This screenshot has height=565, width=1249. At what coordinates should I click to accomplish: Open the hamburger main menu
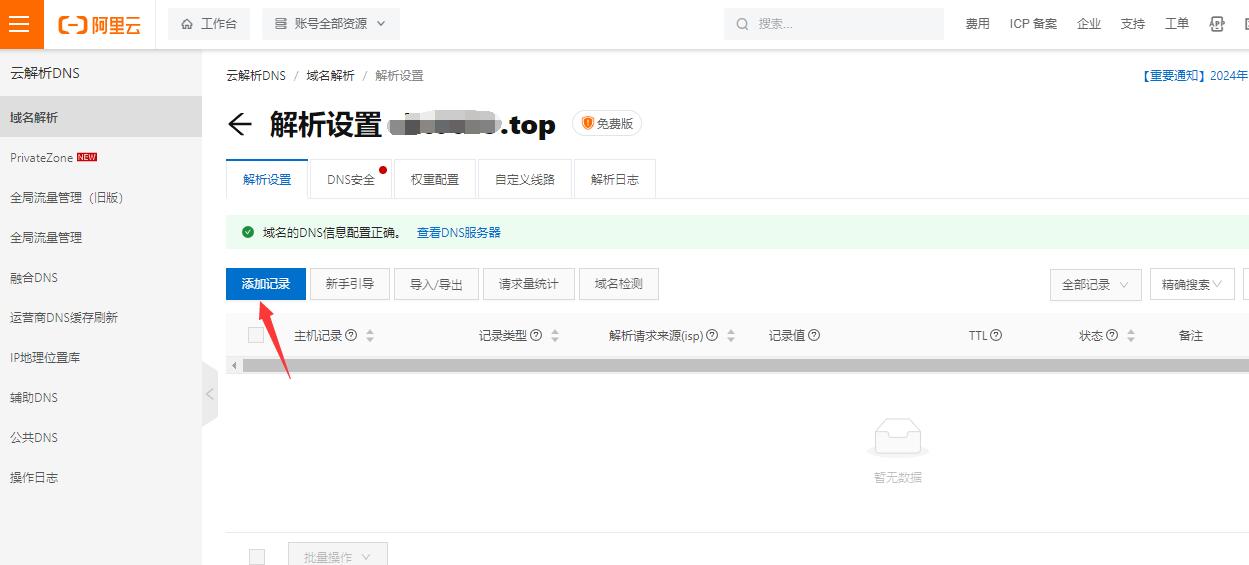pyautogui.click(x=21, y=24)
